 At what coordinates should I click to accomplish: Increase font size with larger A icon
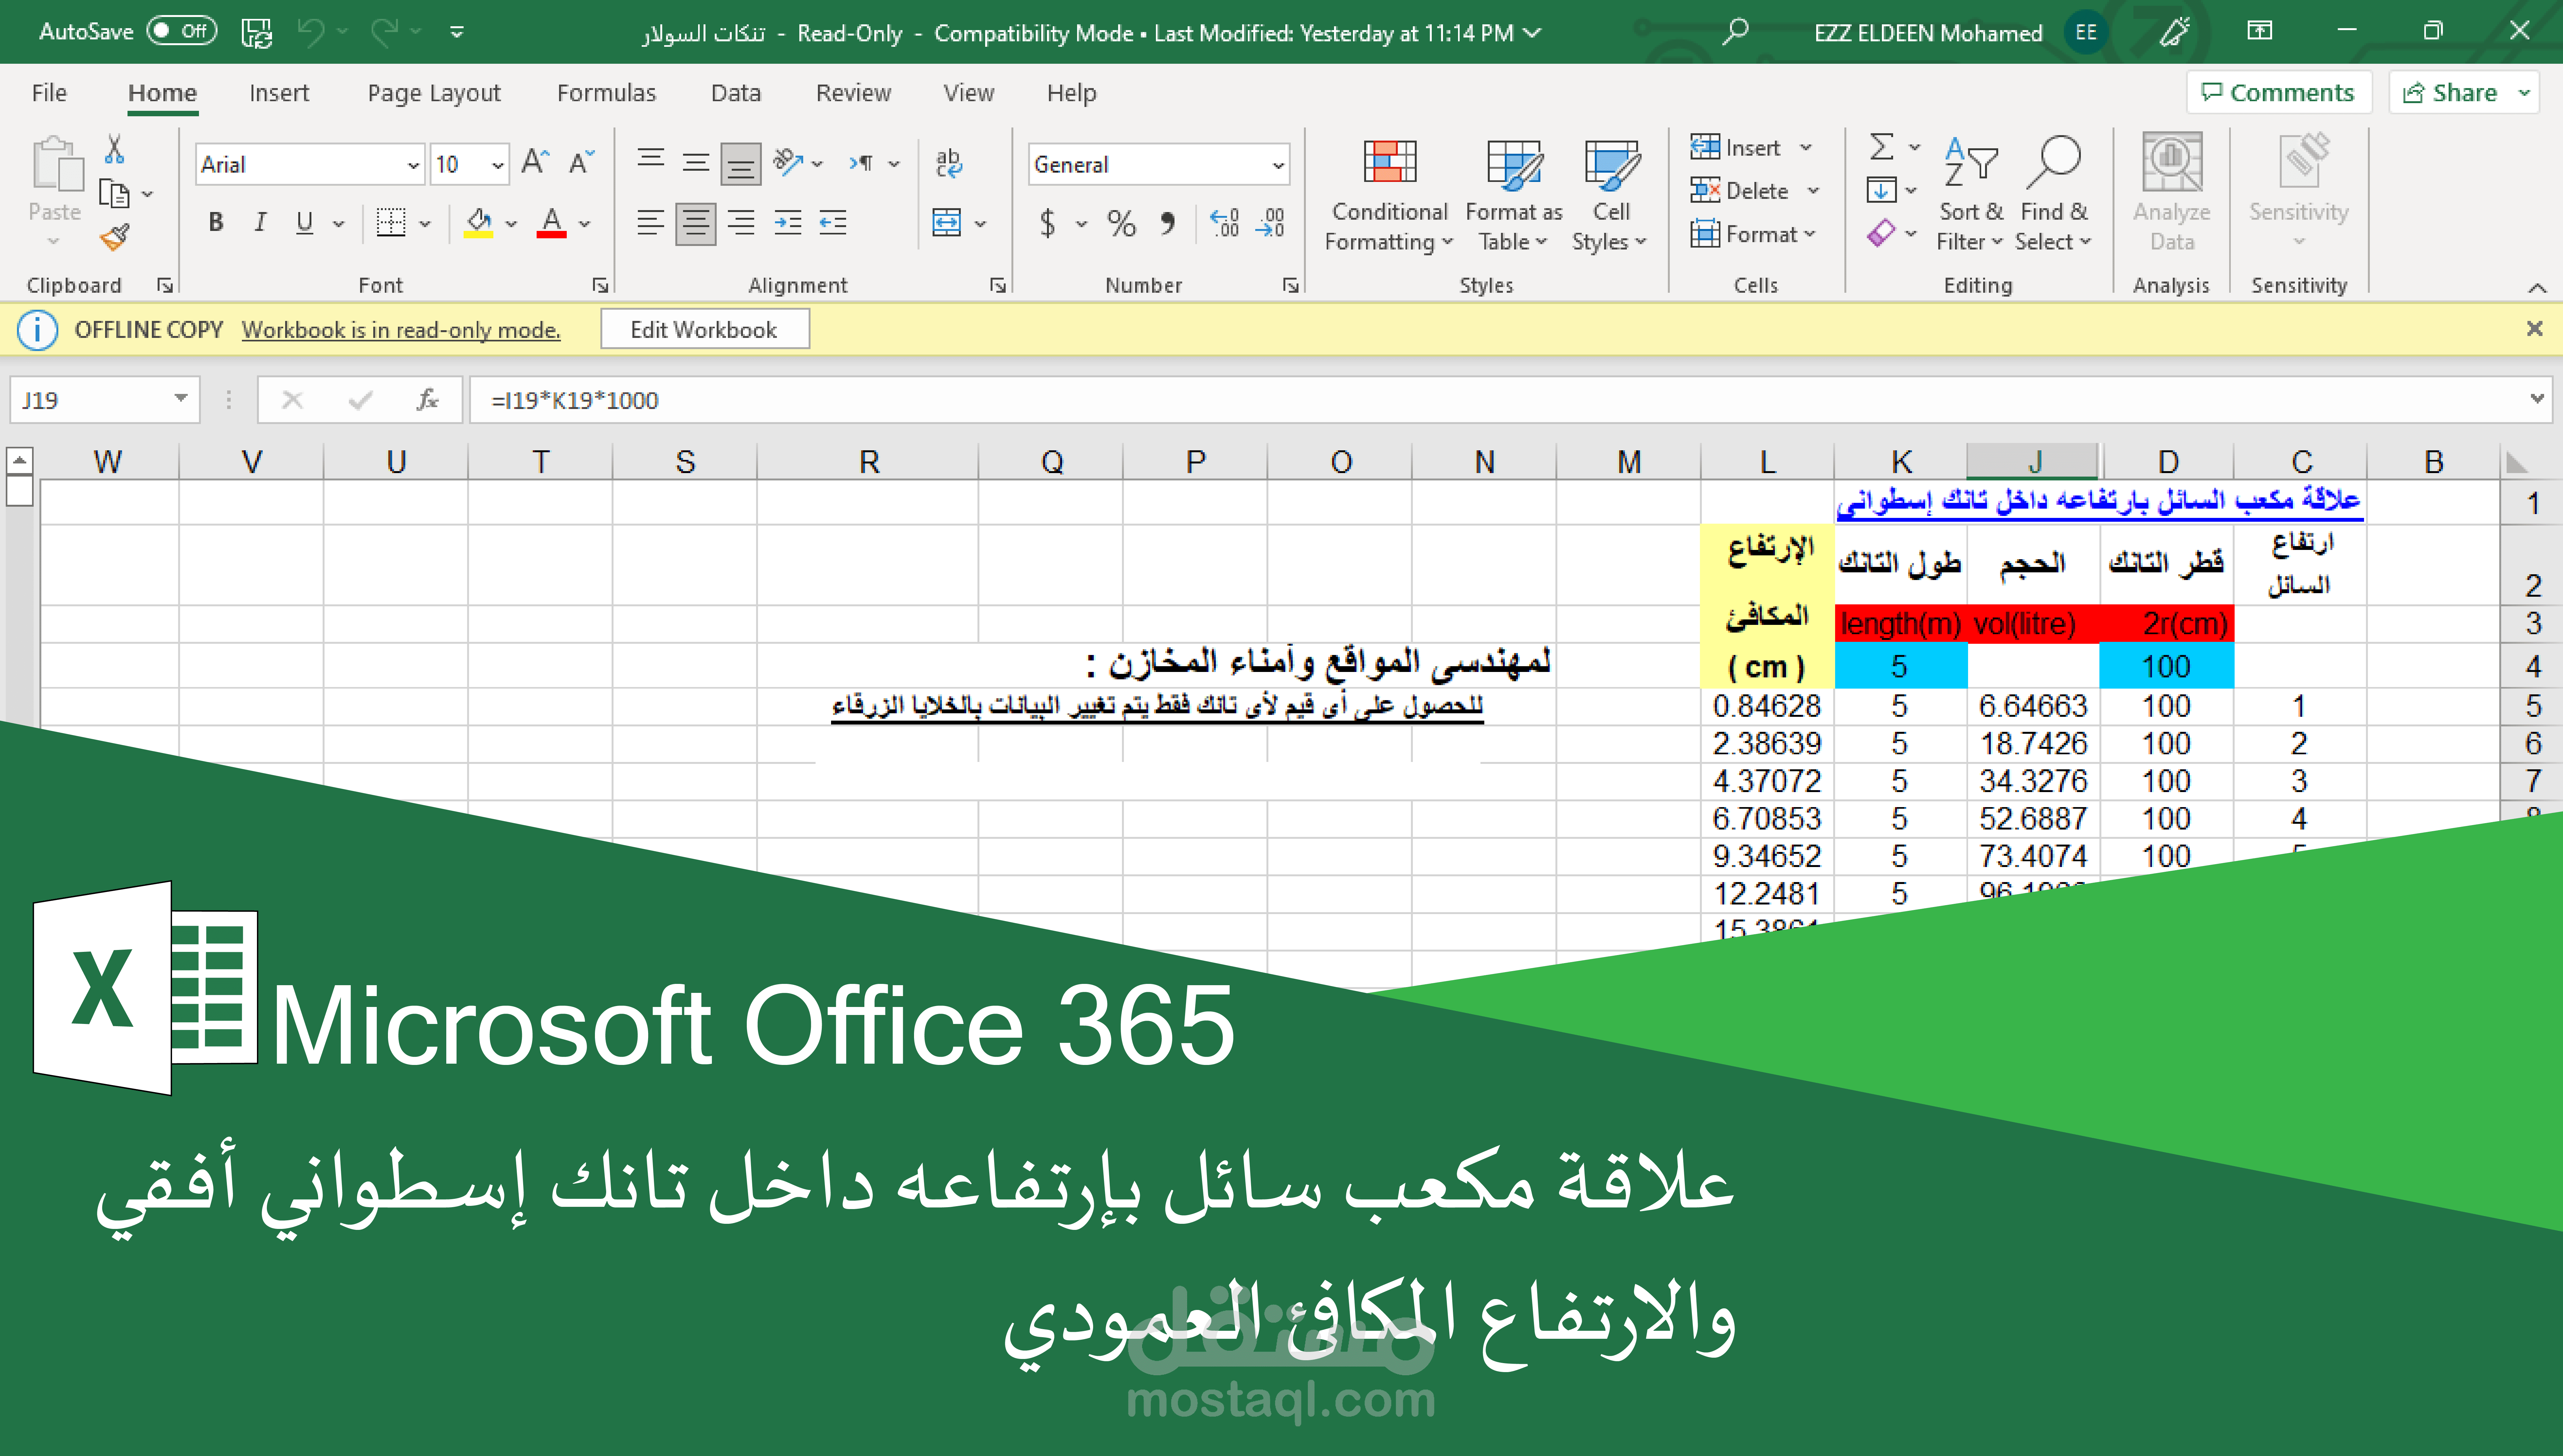(535, 162)
